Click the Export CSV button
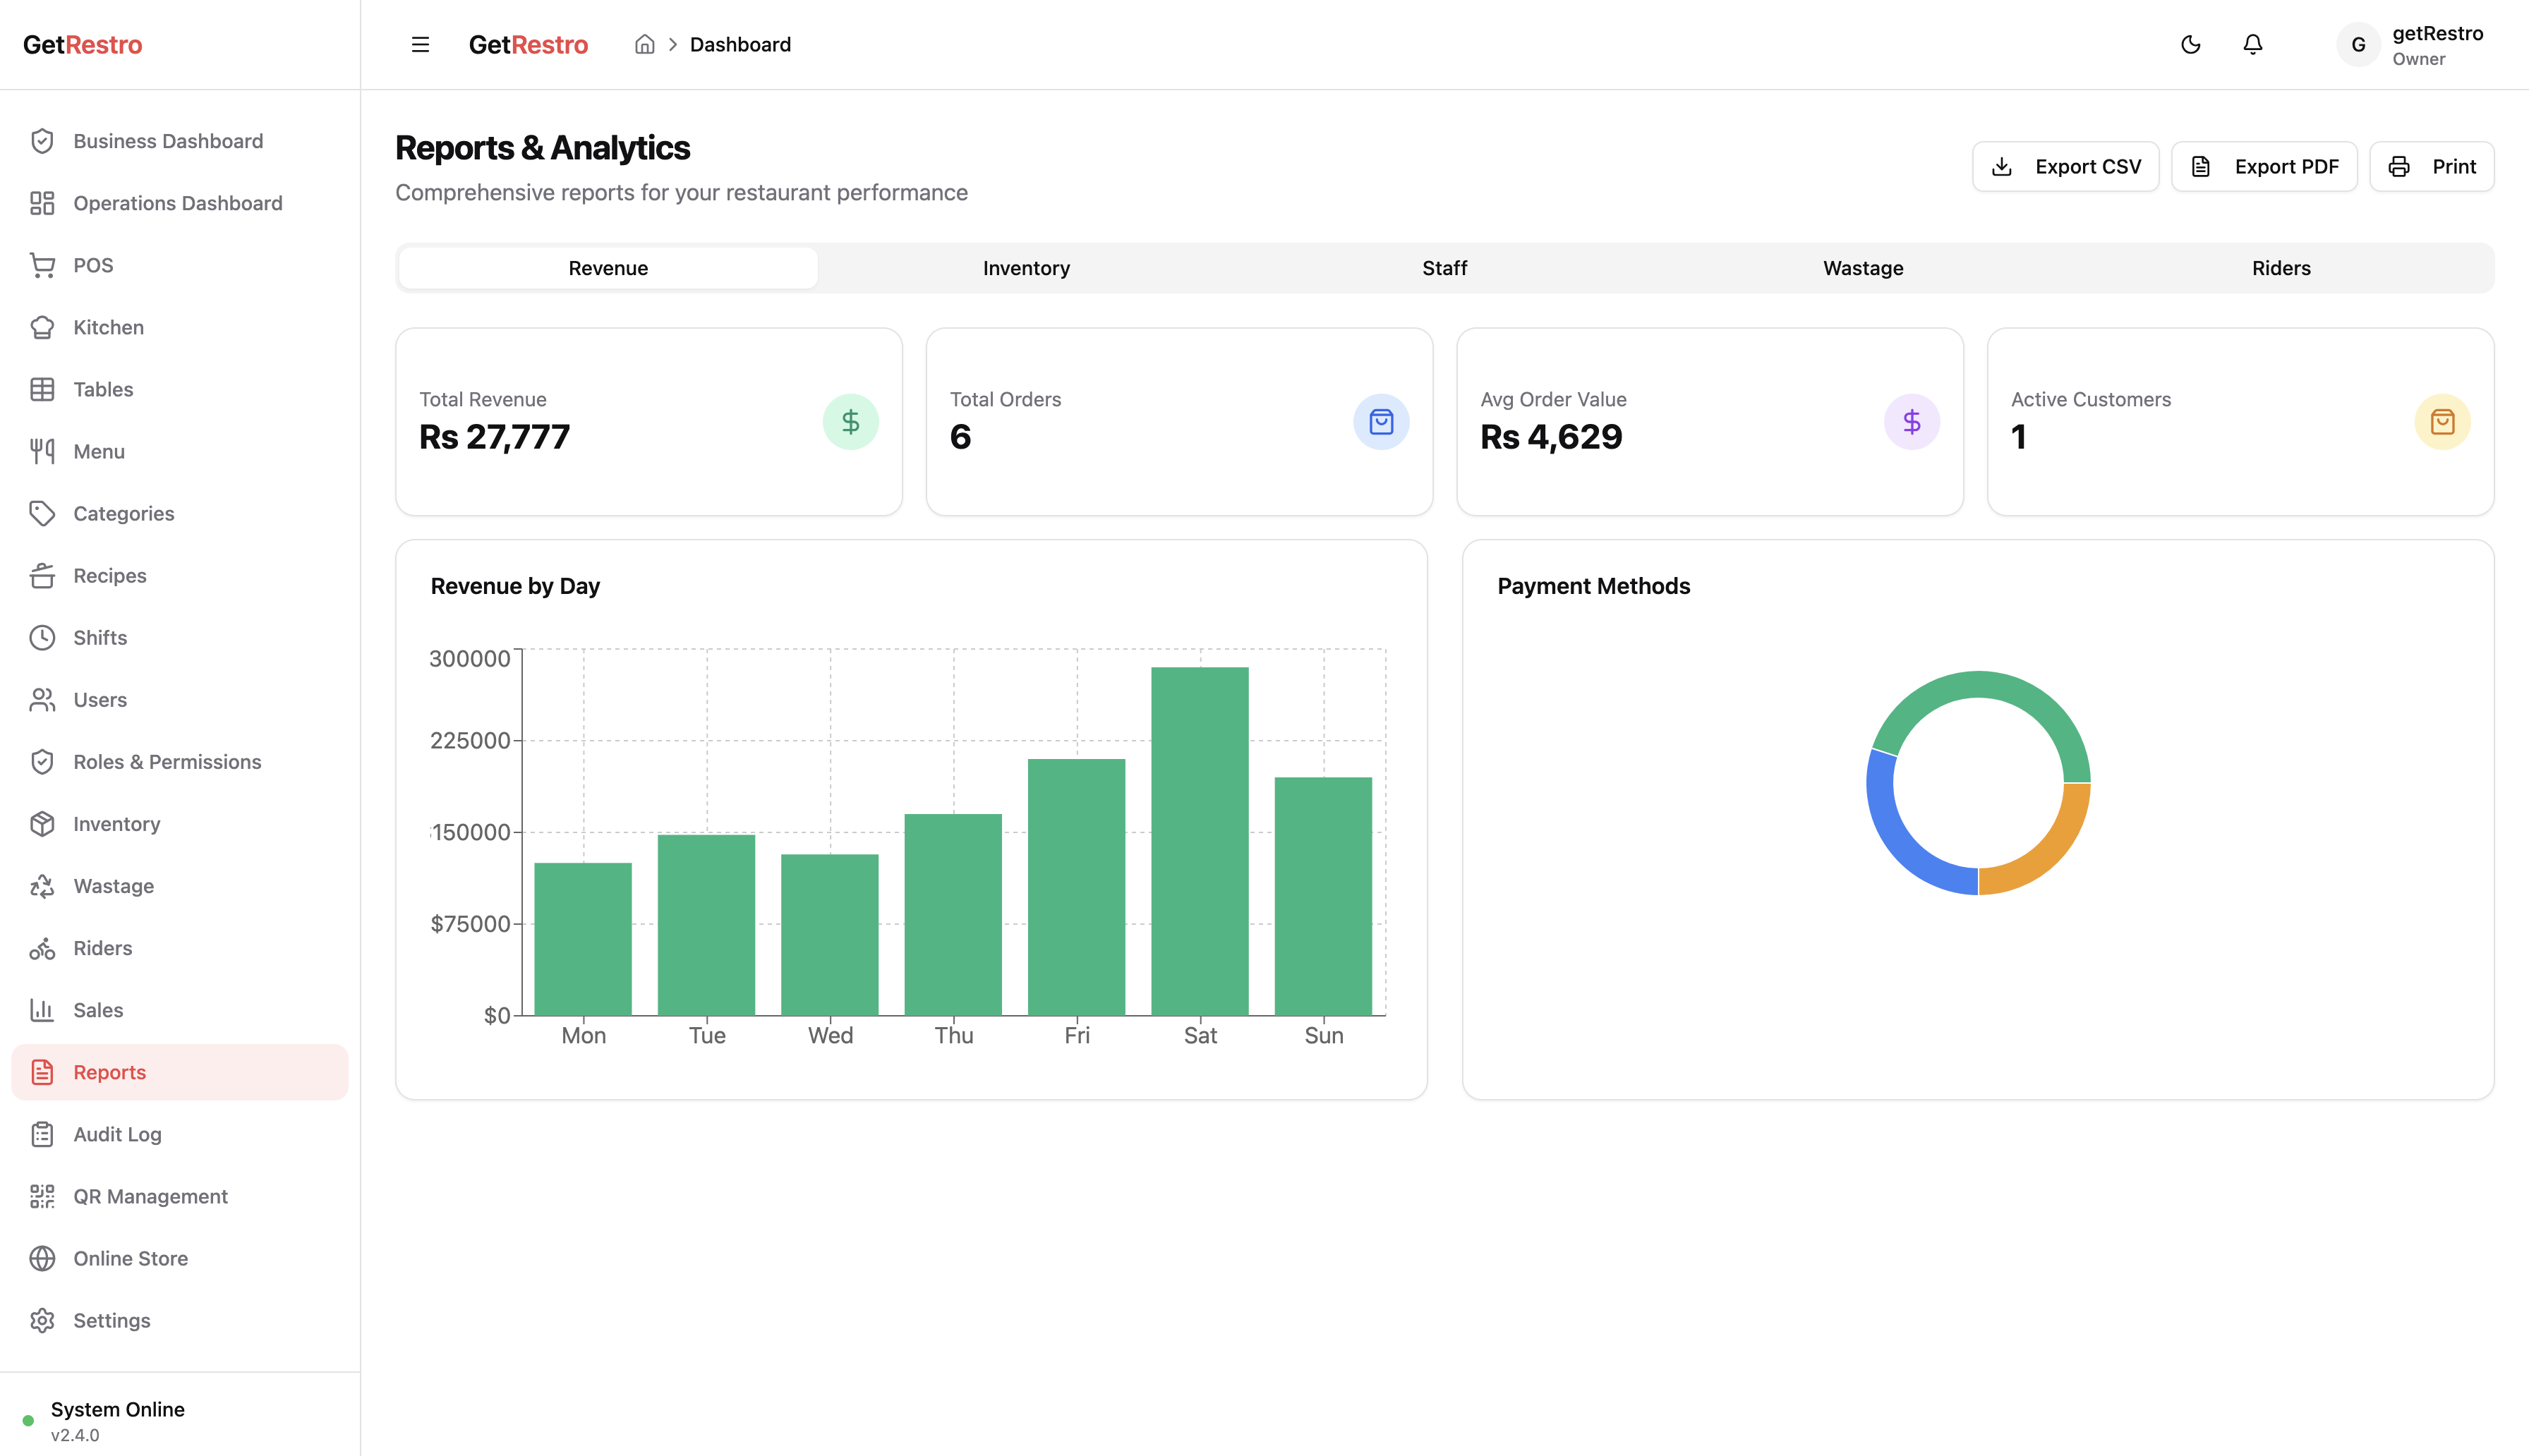This screenshot has height=1456, width=2529. click(2065, 166)
